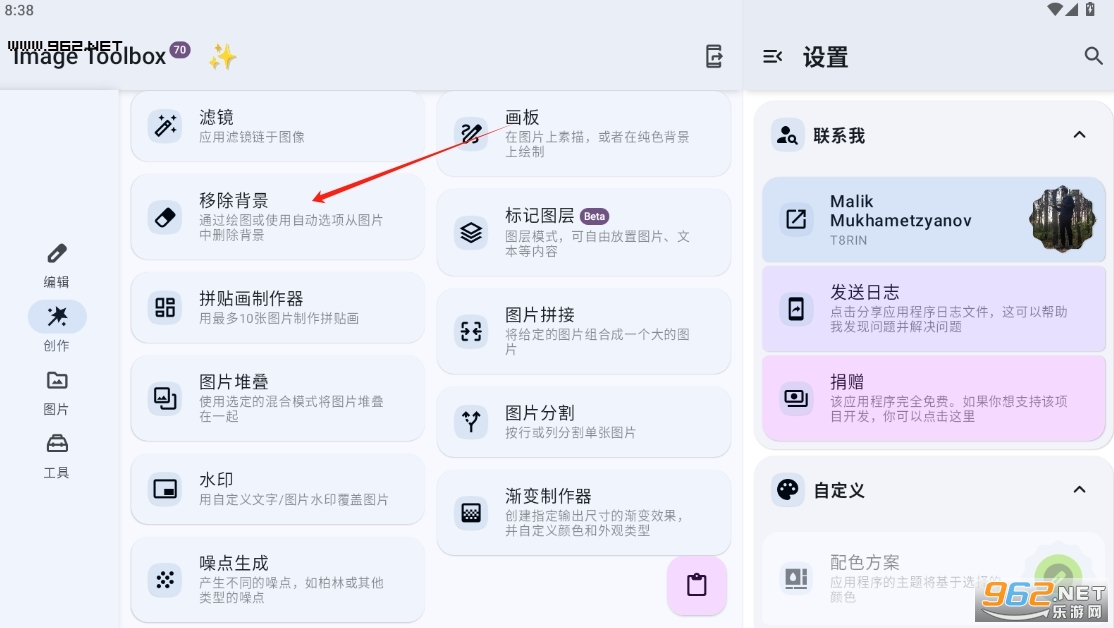This screenshot has height=628, width=1114.
Task: Search settings with the magnifier icon
Action: [x=1093, y=56]
